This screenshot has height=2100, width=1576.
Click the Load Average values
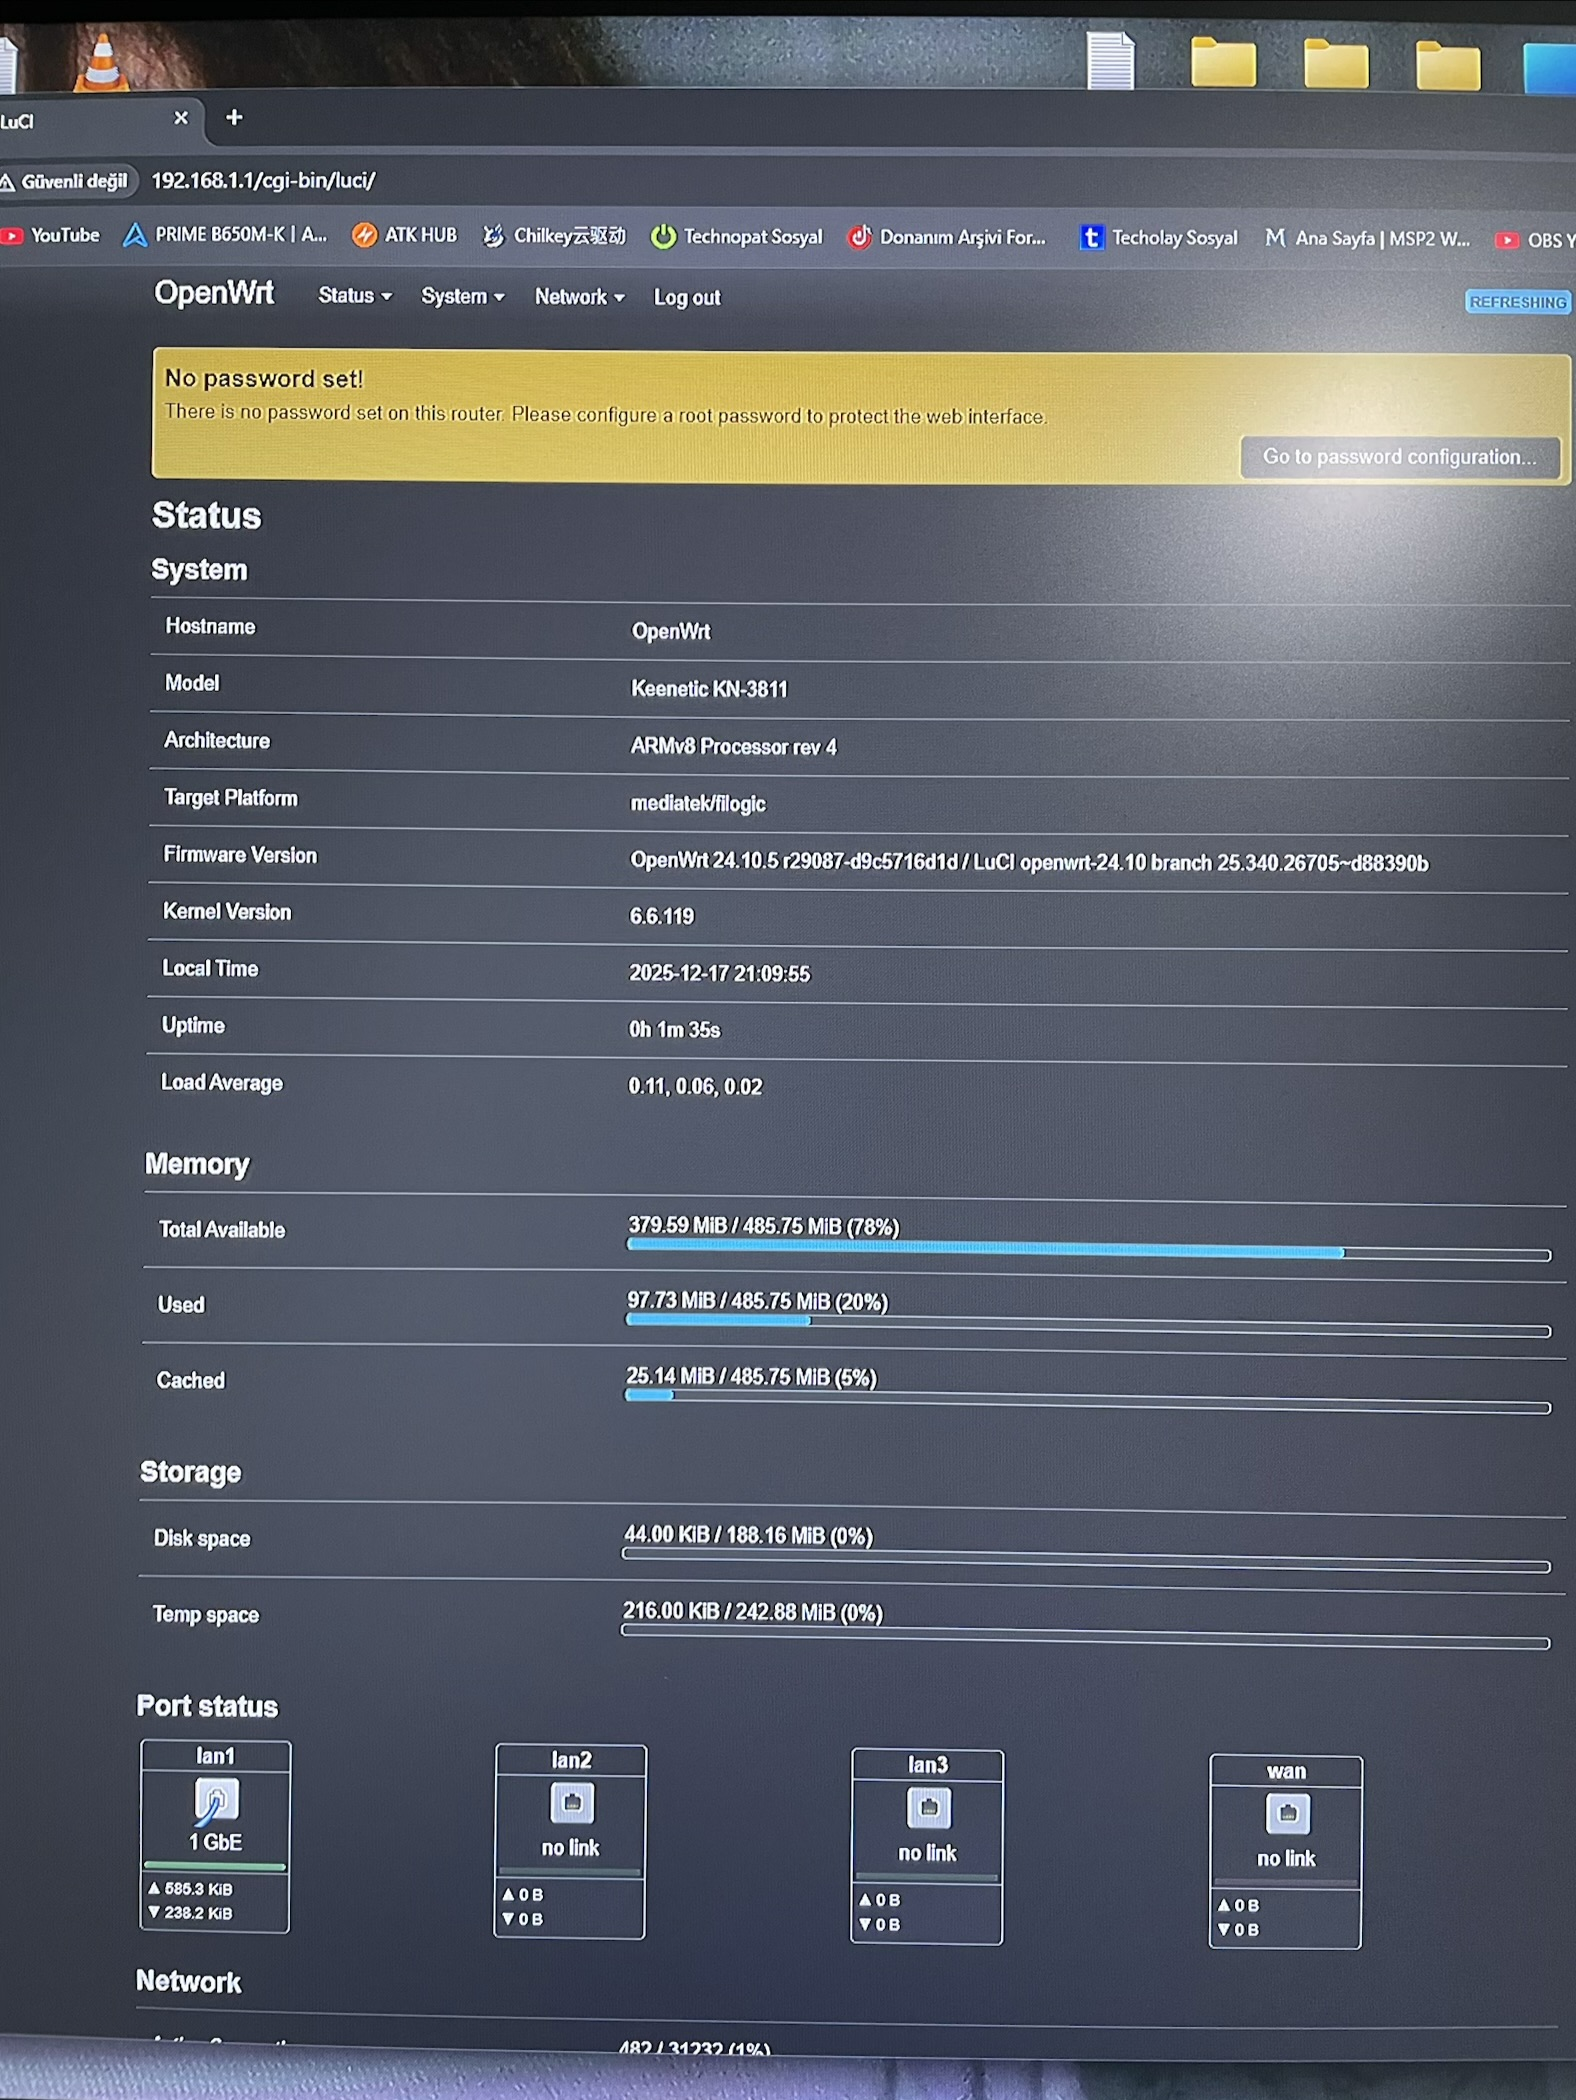pos(695,1086)
